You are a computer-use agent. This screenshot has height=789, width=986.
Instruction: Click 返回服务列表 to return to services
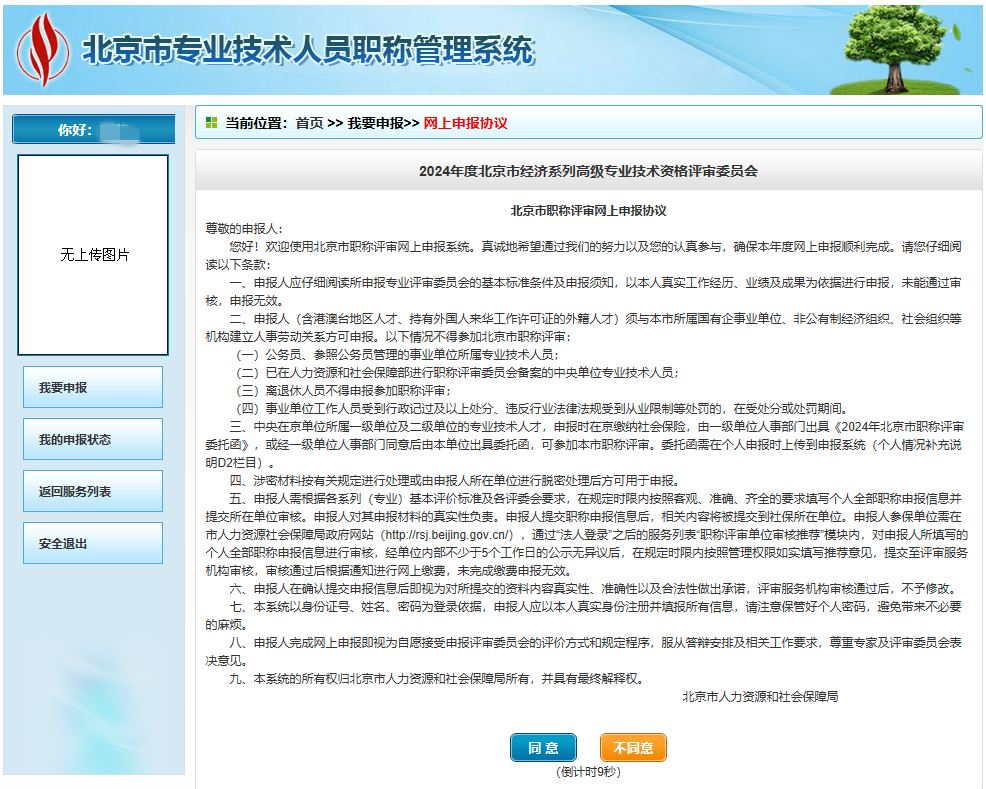tap(92, 490)
